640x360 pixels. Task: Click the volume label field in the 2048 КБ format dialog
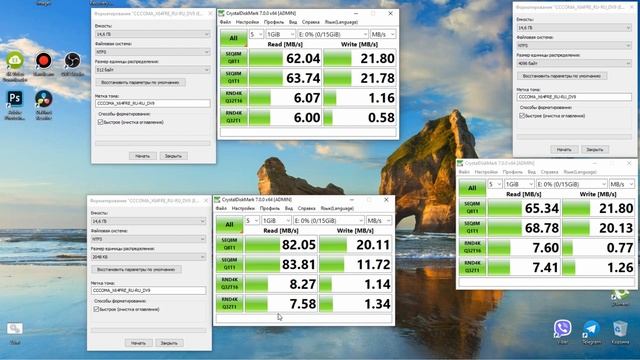click(x=149, y=290)
